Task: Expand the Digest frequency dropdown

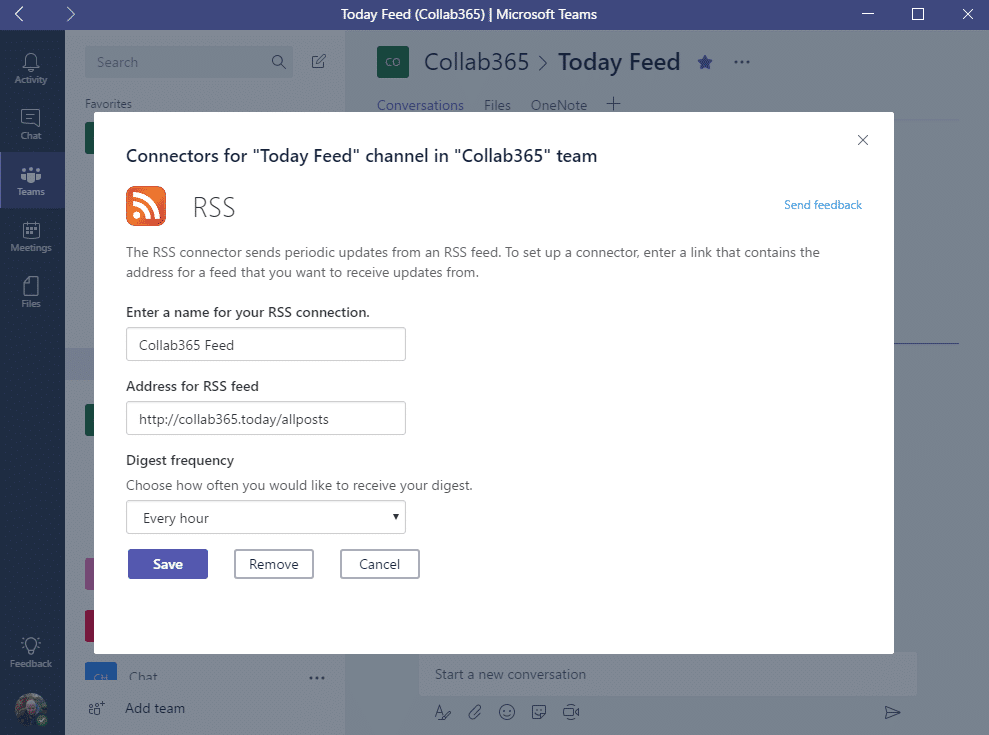Action: (x=266, y=517)
